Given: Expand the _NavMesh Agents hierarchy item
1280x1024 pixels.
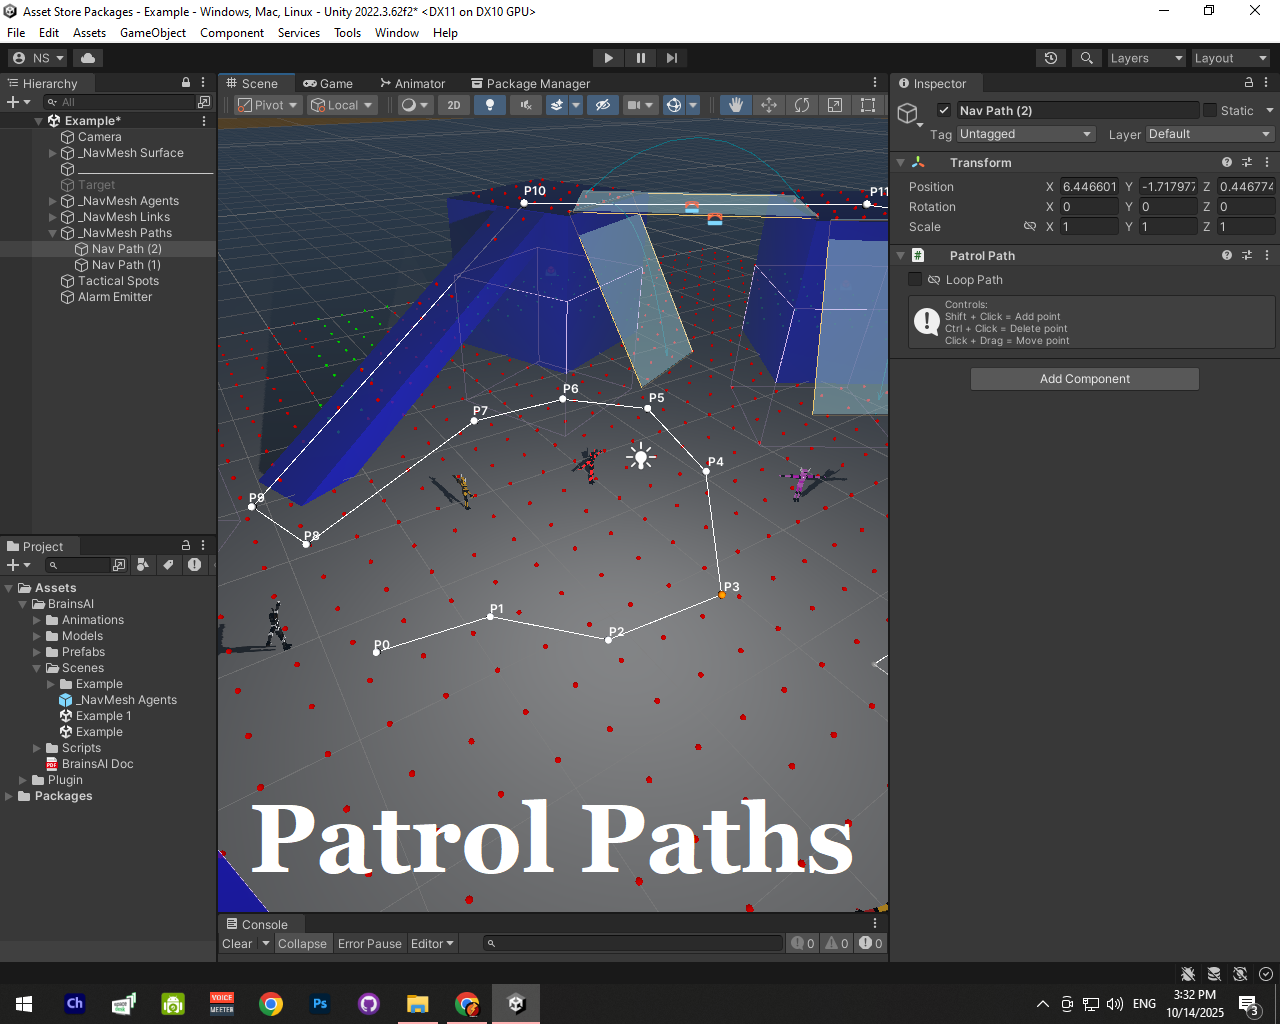Looking at the screenshot, I should pos(53,201).
